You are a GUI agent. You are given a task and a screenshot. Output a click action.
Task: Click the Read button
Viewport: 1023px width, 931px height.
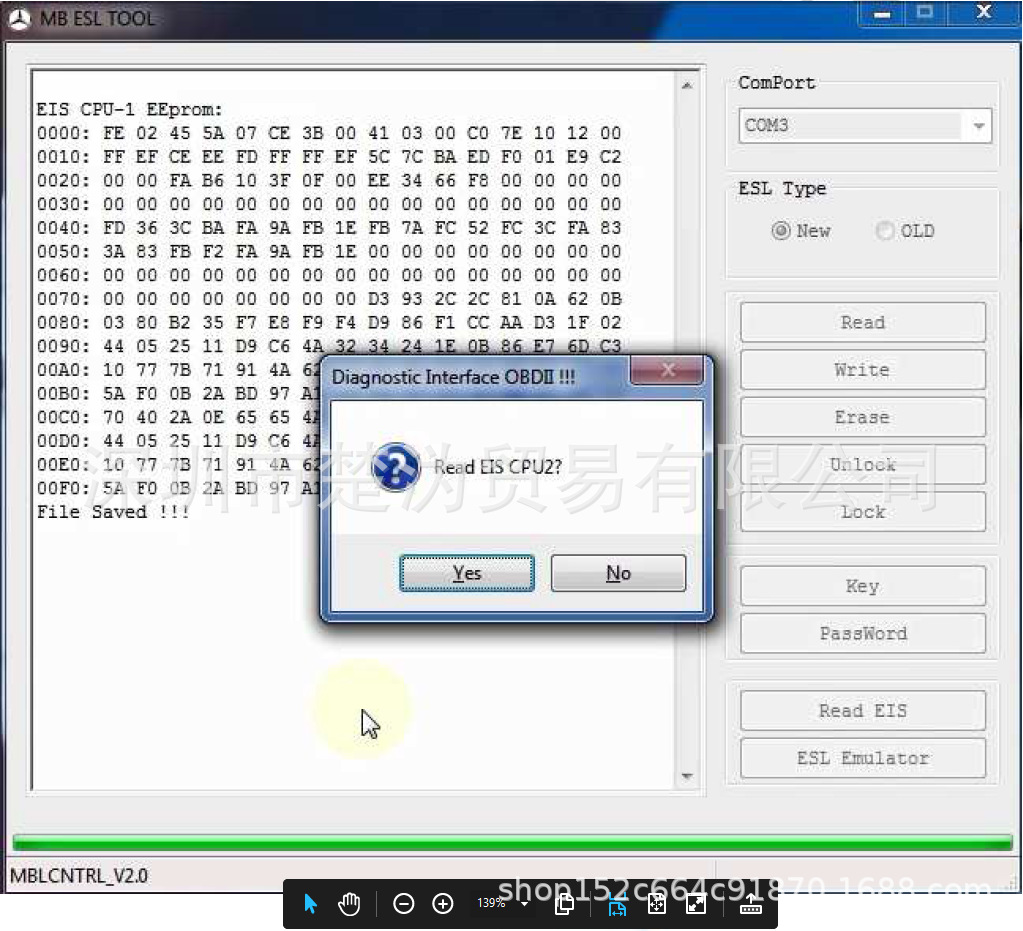tap(863, 322)
